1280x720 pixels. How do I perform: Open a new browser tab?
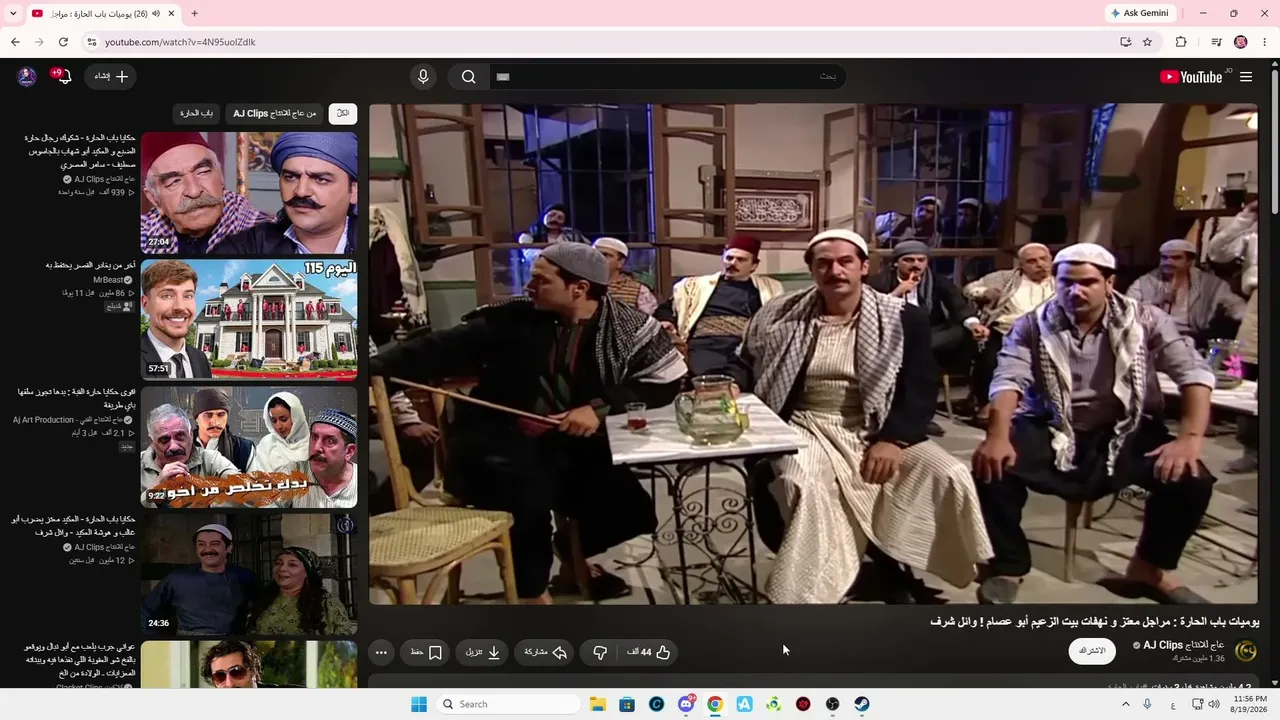[x=194, y=13]
